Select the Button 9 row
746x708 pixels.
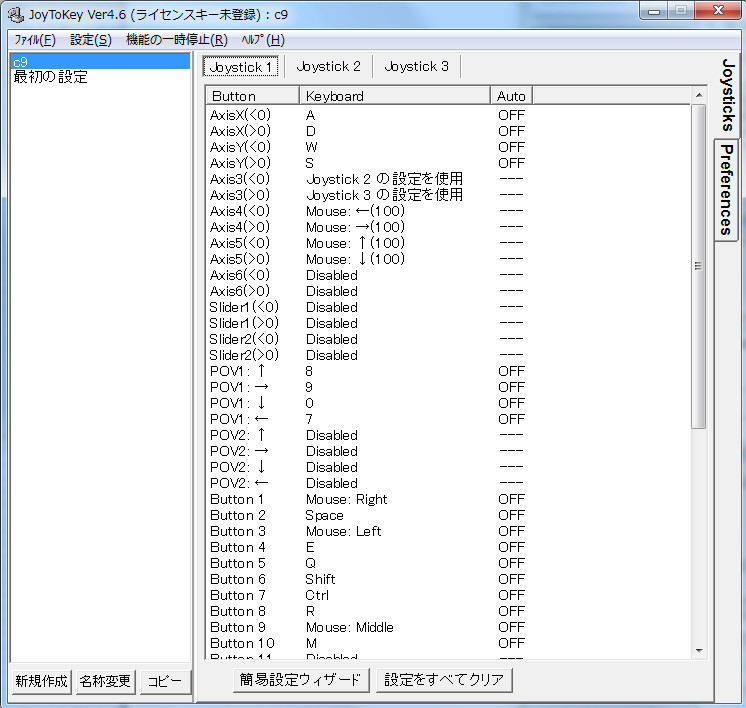449,628
